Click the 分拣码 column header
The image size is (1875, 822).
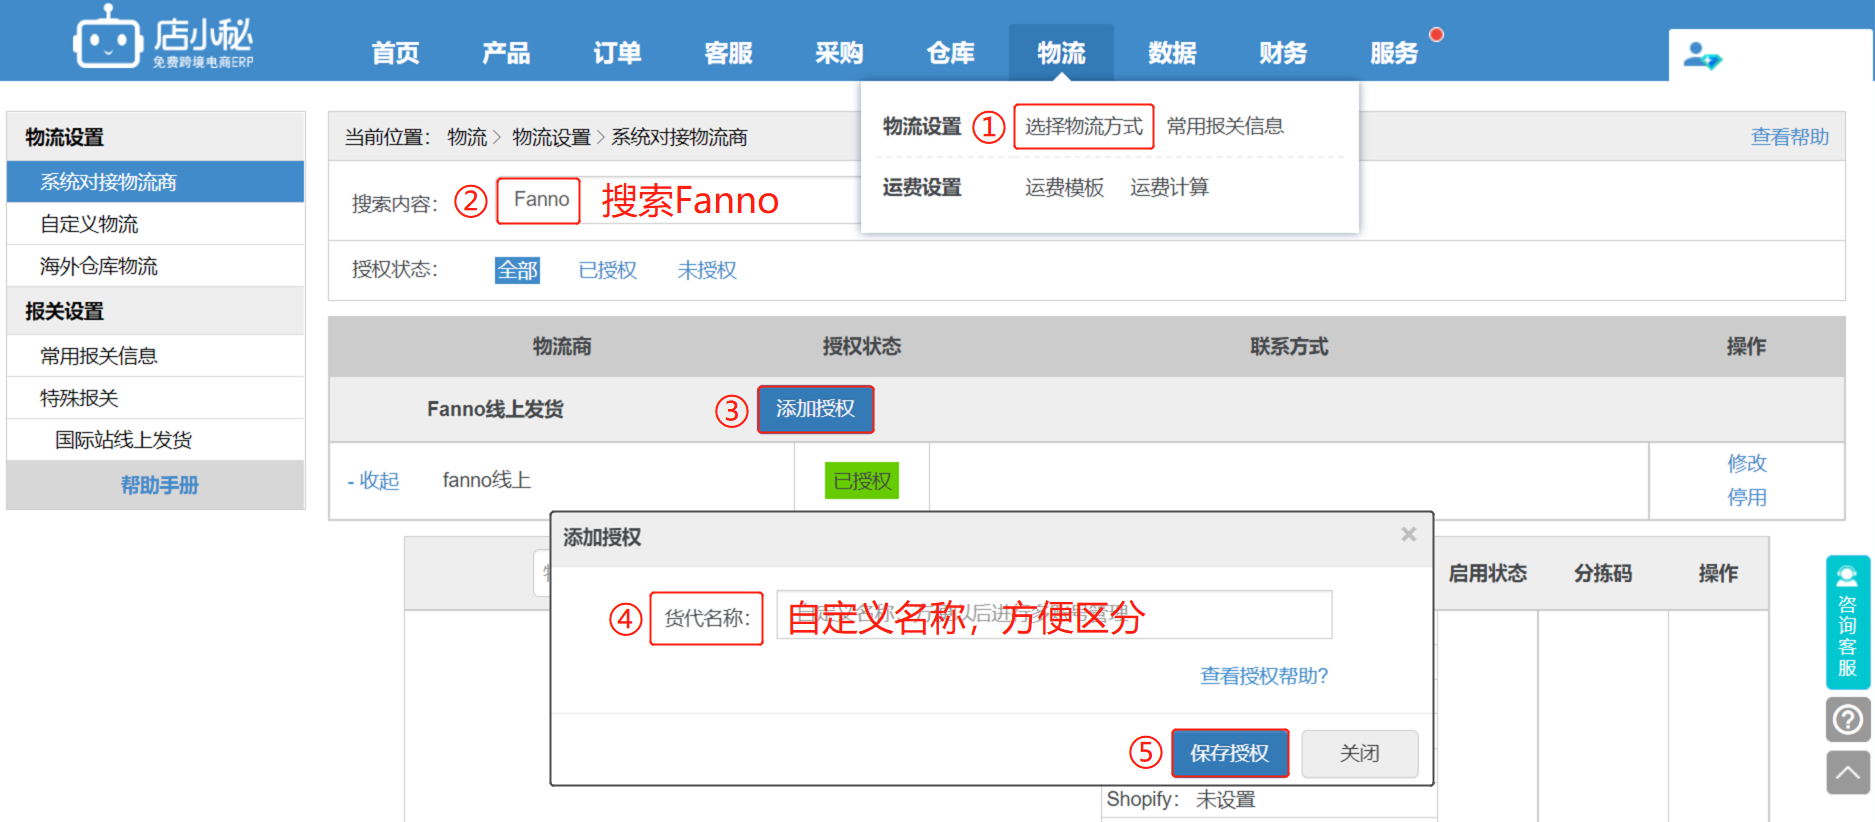coord(1603,573)
